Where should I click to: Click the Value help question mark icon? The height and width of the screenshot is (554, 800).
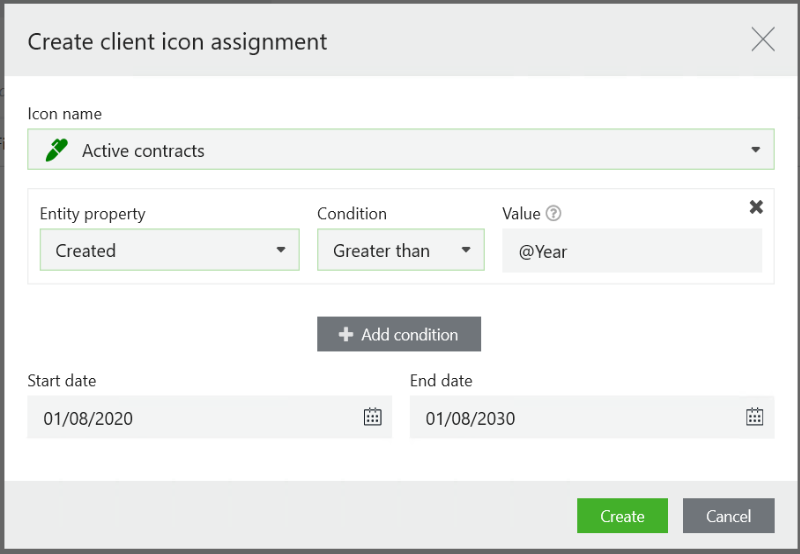[x=553, y=213]
